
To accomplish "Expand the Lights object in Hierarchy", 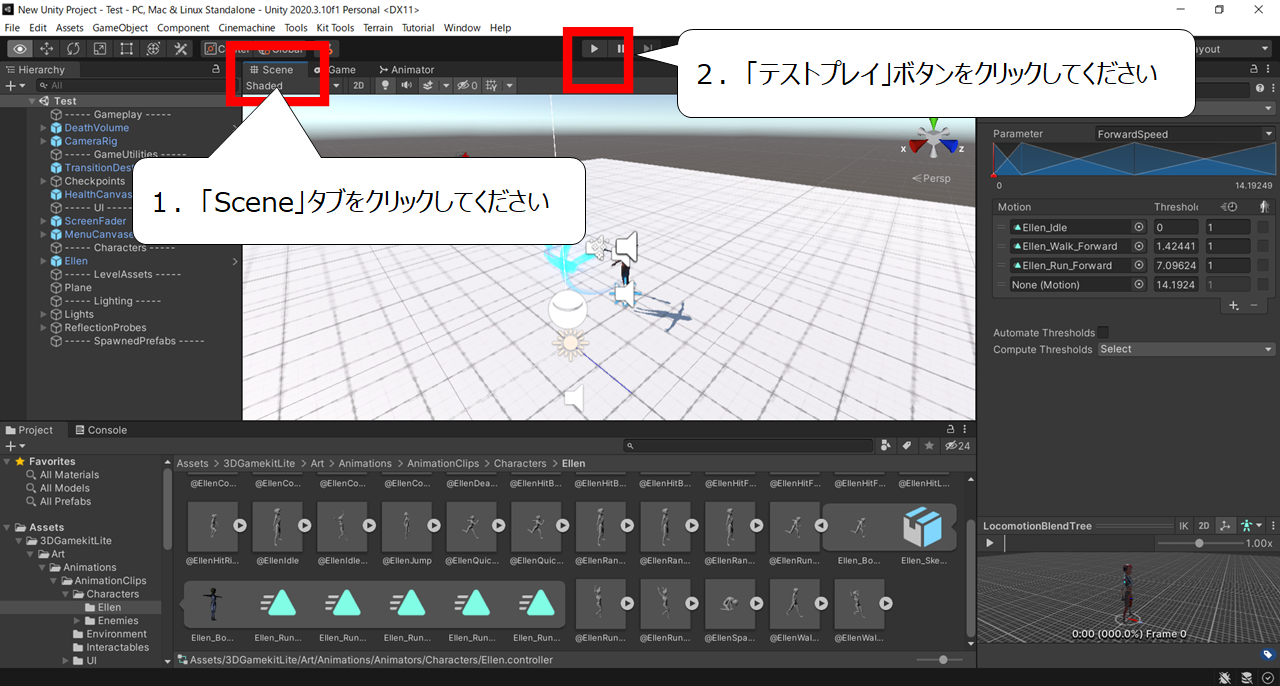I will [x=43, y=314].
